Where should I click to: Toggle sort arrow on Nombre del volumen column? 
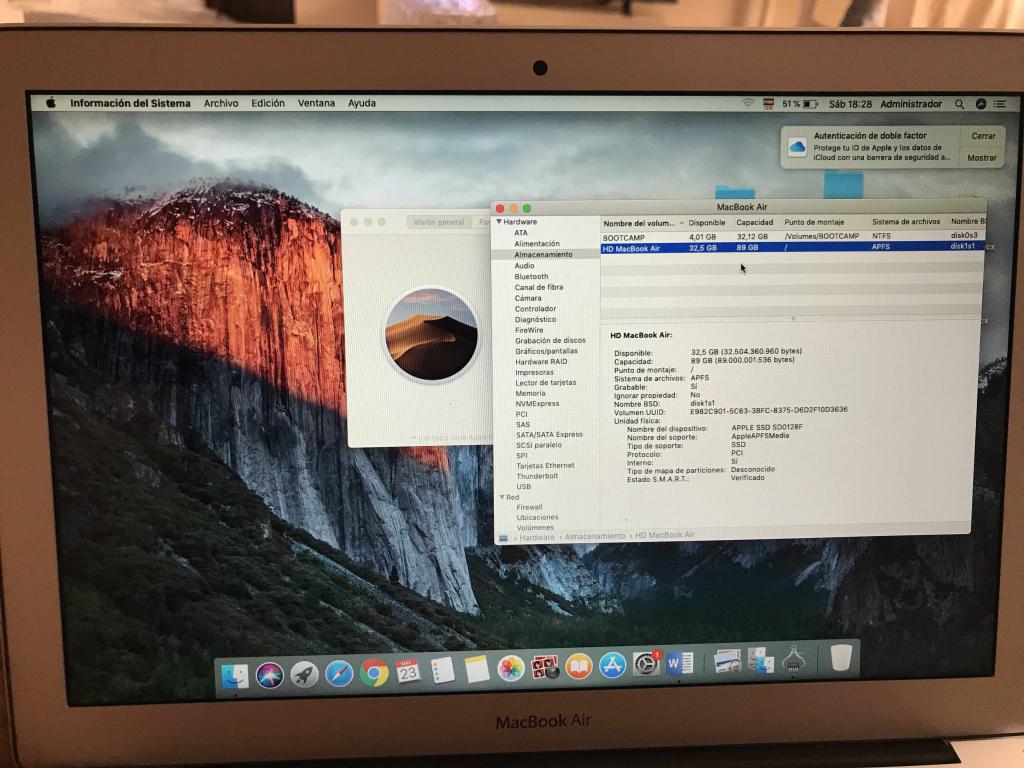[x=681, y=223]
